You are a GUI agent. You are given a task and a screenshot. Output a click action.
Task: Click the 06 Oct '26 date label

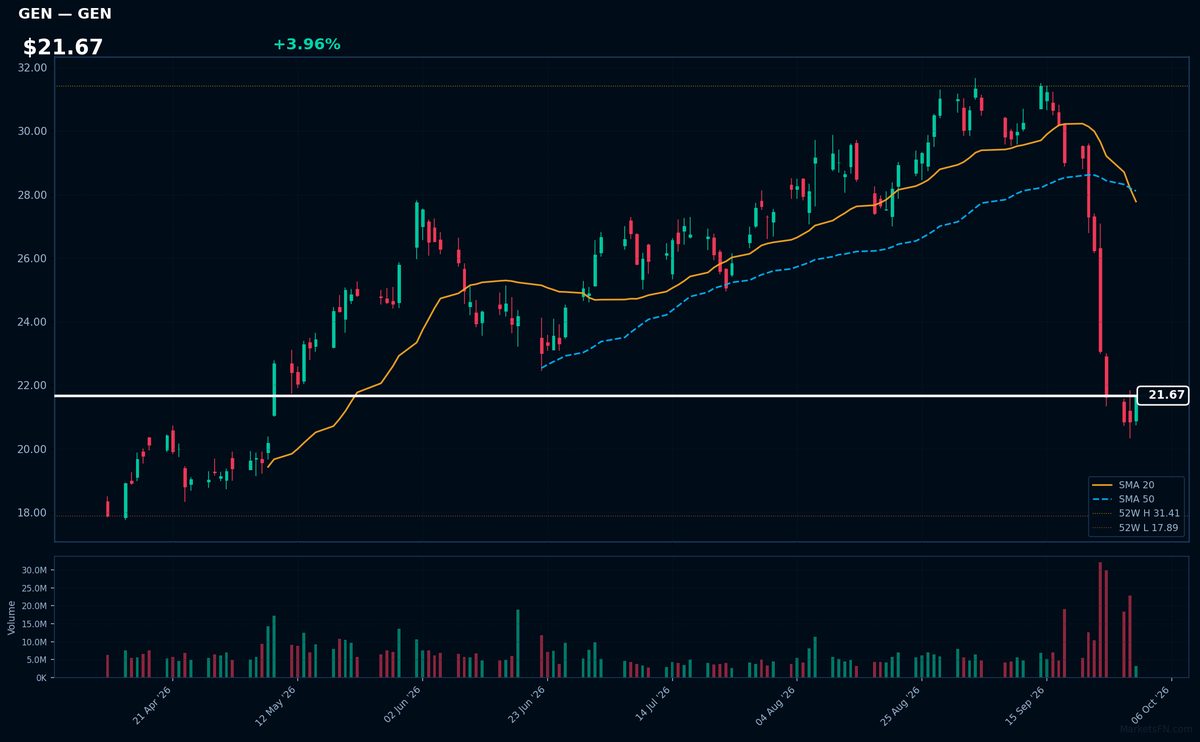(1151, 704)
